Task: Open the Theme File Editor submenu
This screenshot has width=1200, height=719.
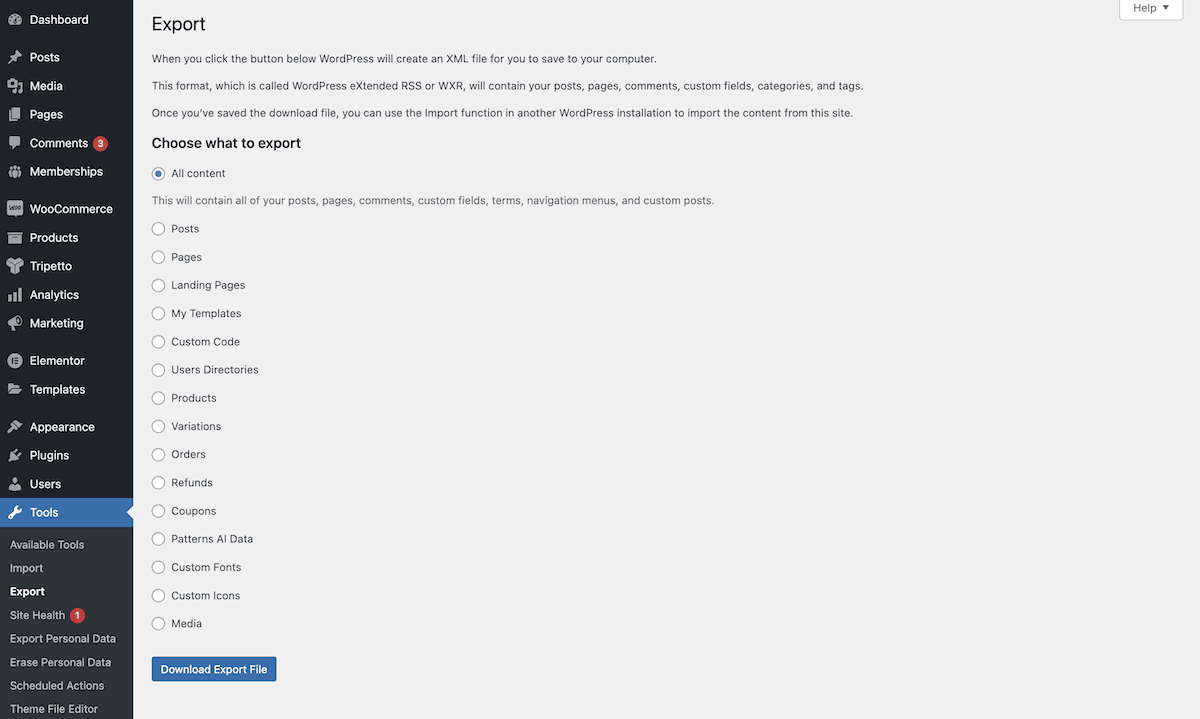Action: [54, 709]
